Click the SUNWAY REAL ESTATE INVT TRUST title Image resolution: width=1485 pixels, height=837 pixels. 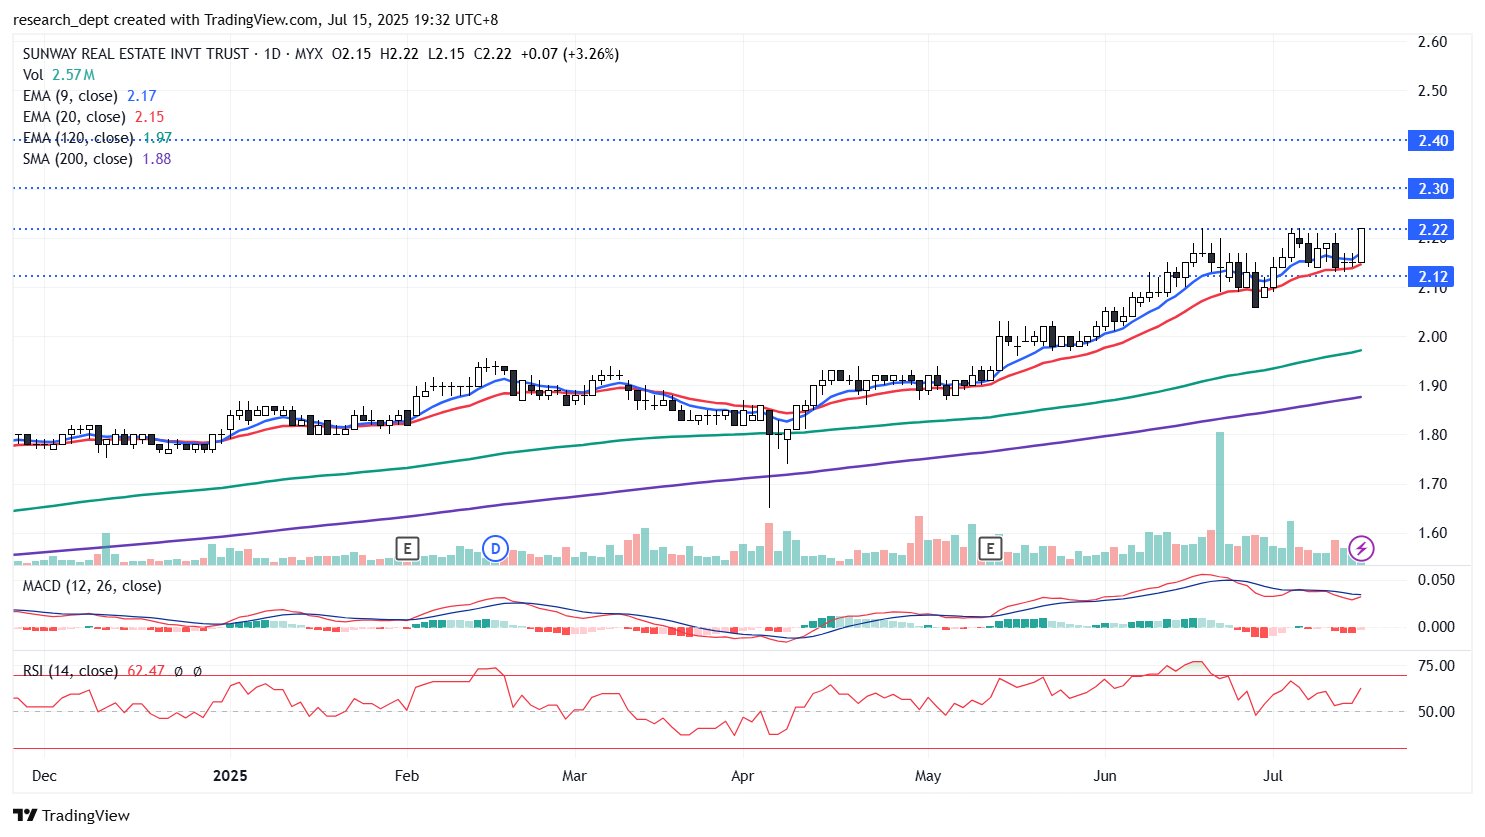pos(136,54)
